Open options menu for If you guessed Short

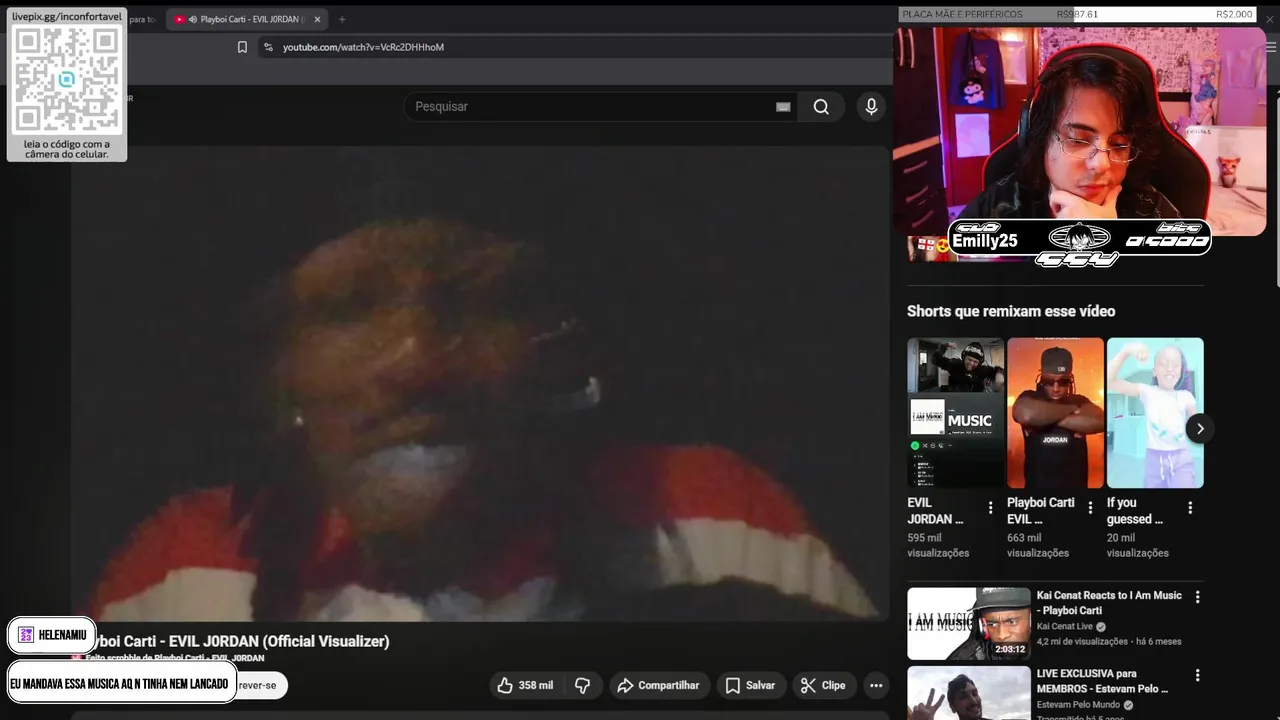[x=1190, y=508]
